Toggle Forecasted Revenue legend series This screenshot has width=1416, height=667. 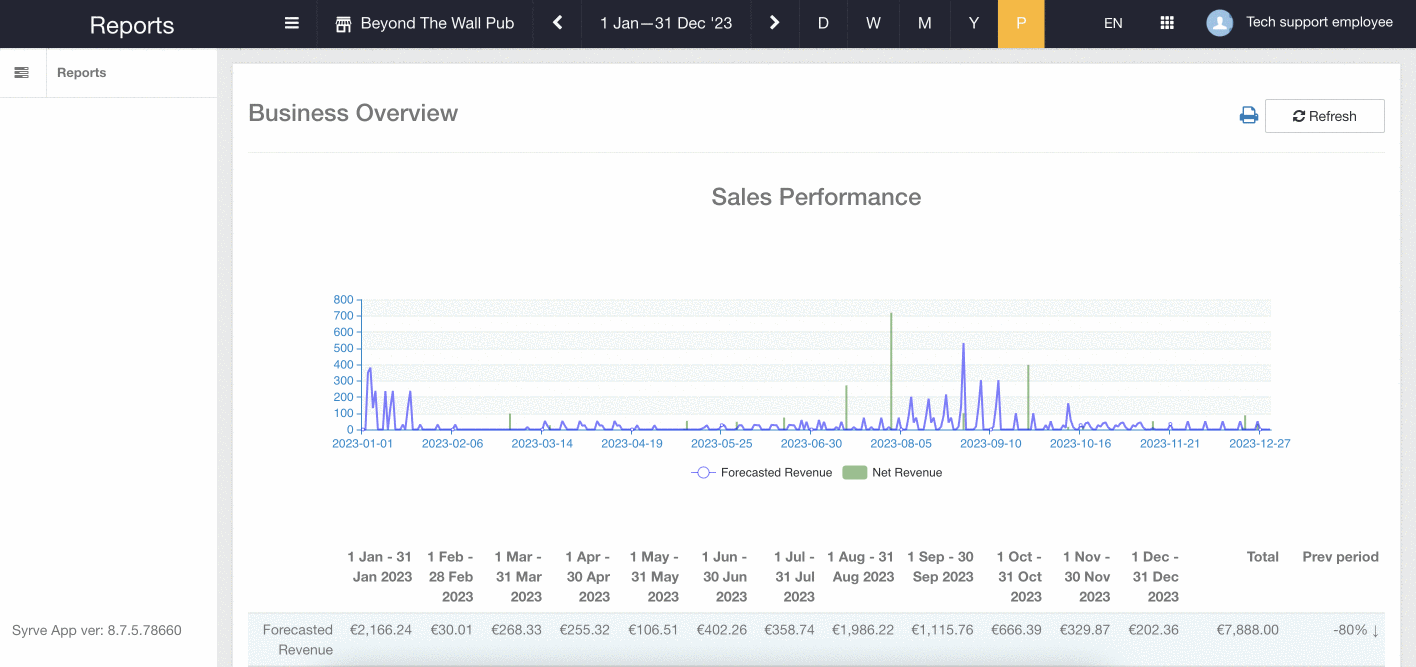click(762, 473)
